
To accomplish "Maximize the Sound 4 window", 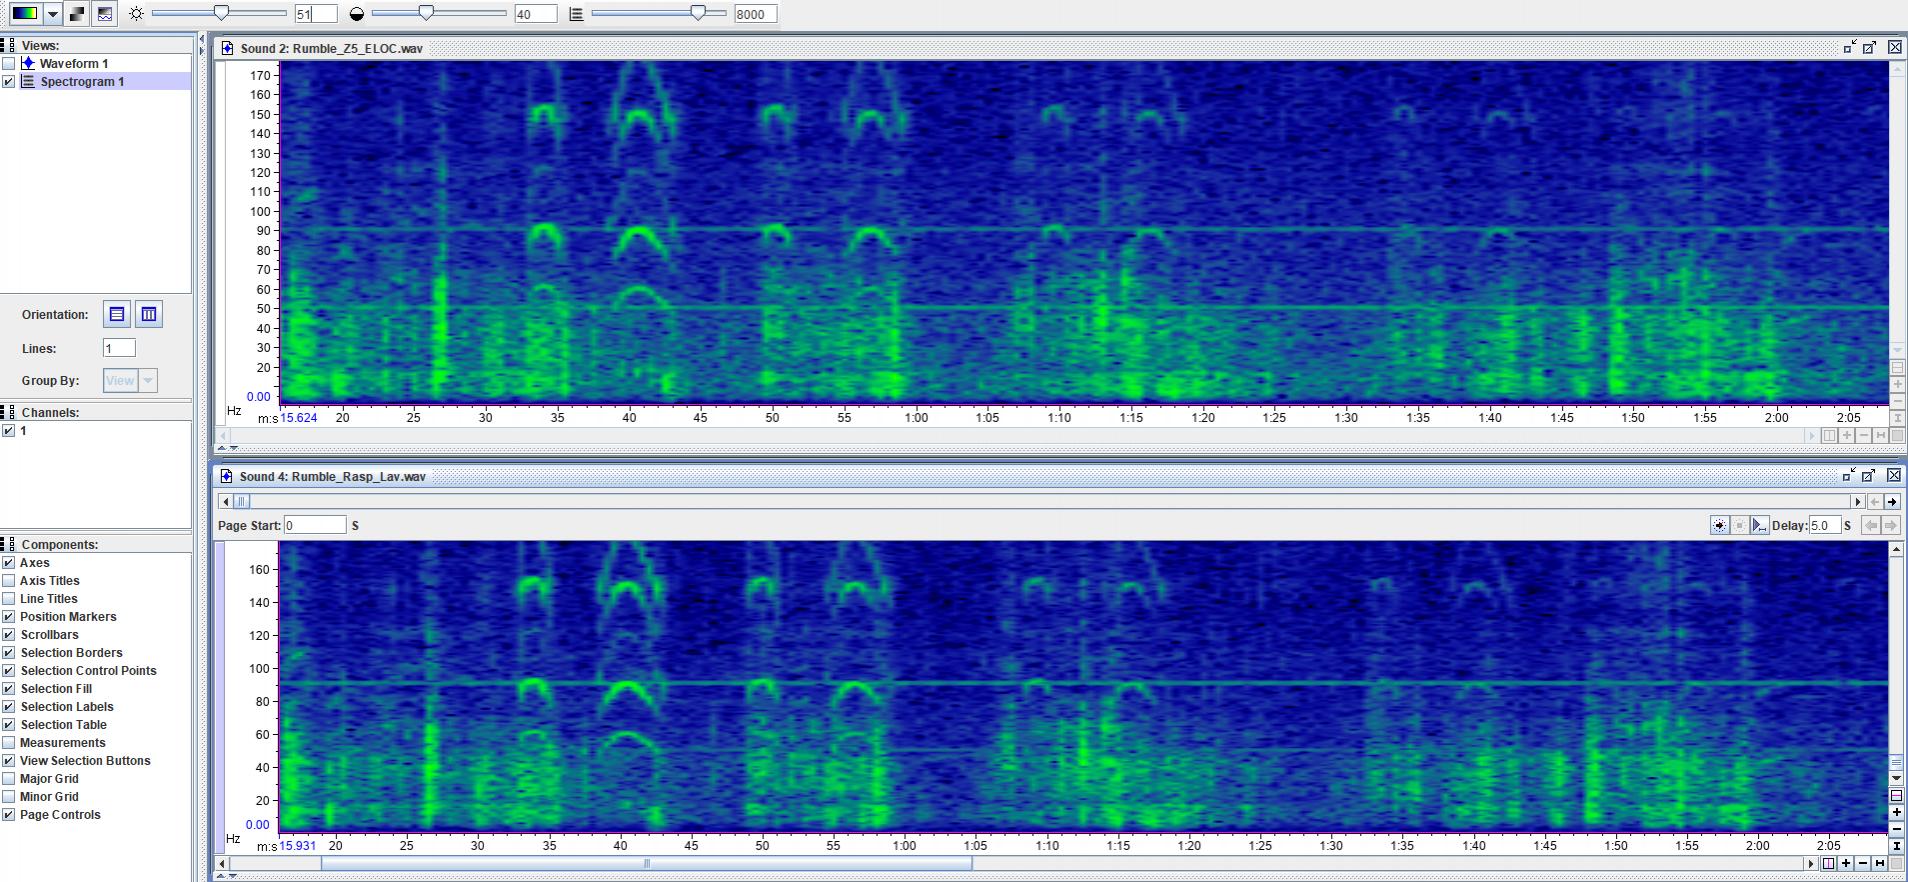I will (x=1869, y=475).
